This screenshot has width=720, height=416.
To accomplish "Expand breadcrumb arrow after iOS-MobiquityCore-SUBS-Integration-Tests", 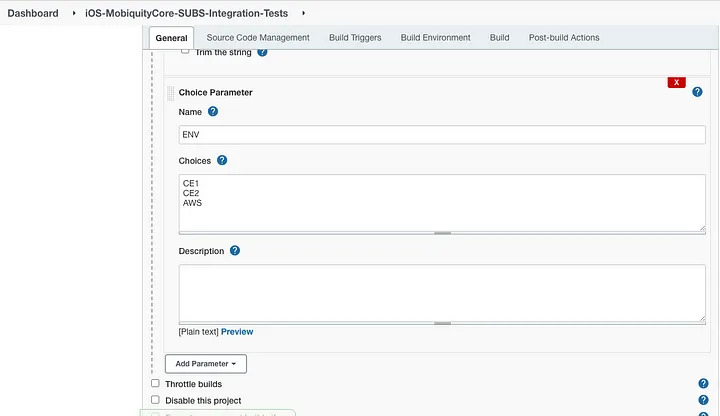I will coord(303,13).
